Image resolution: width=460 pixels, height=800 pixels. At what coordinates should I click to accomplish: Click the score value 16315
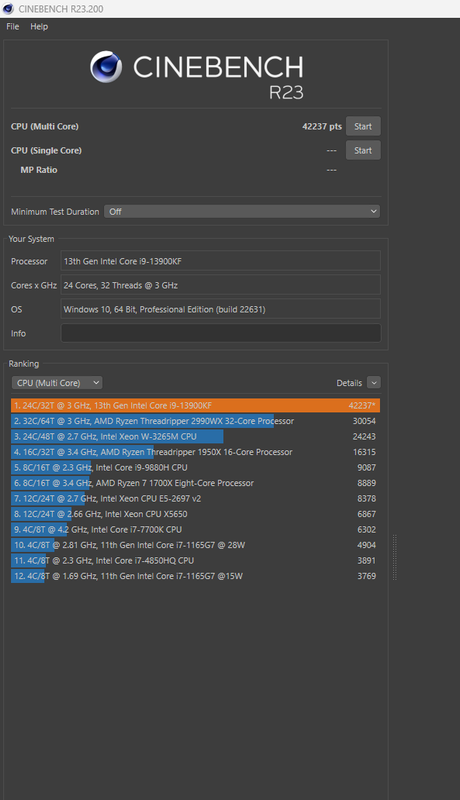tap(364, 452)
